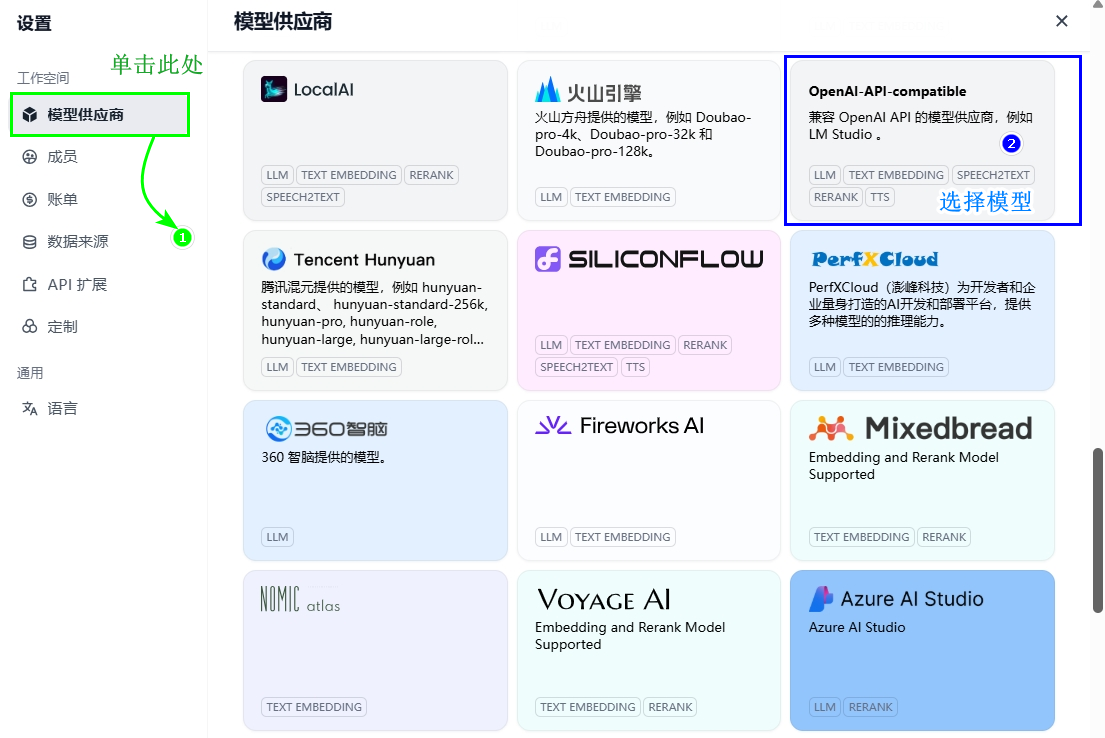Click the 账单 billing coin icon
The height and width of the screenshot is (738, 1105).
point(30,199)
